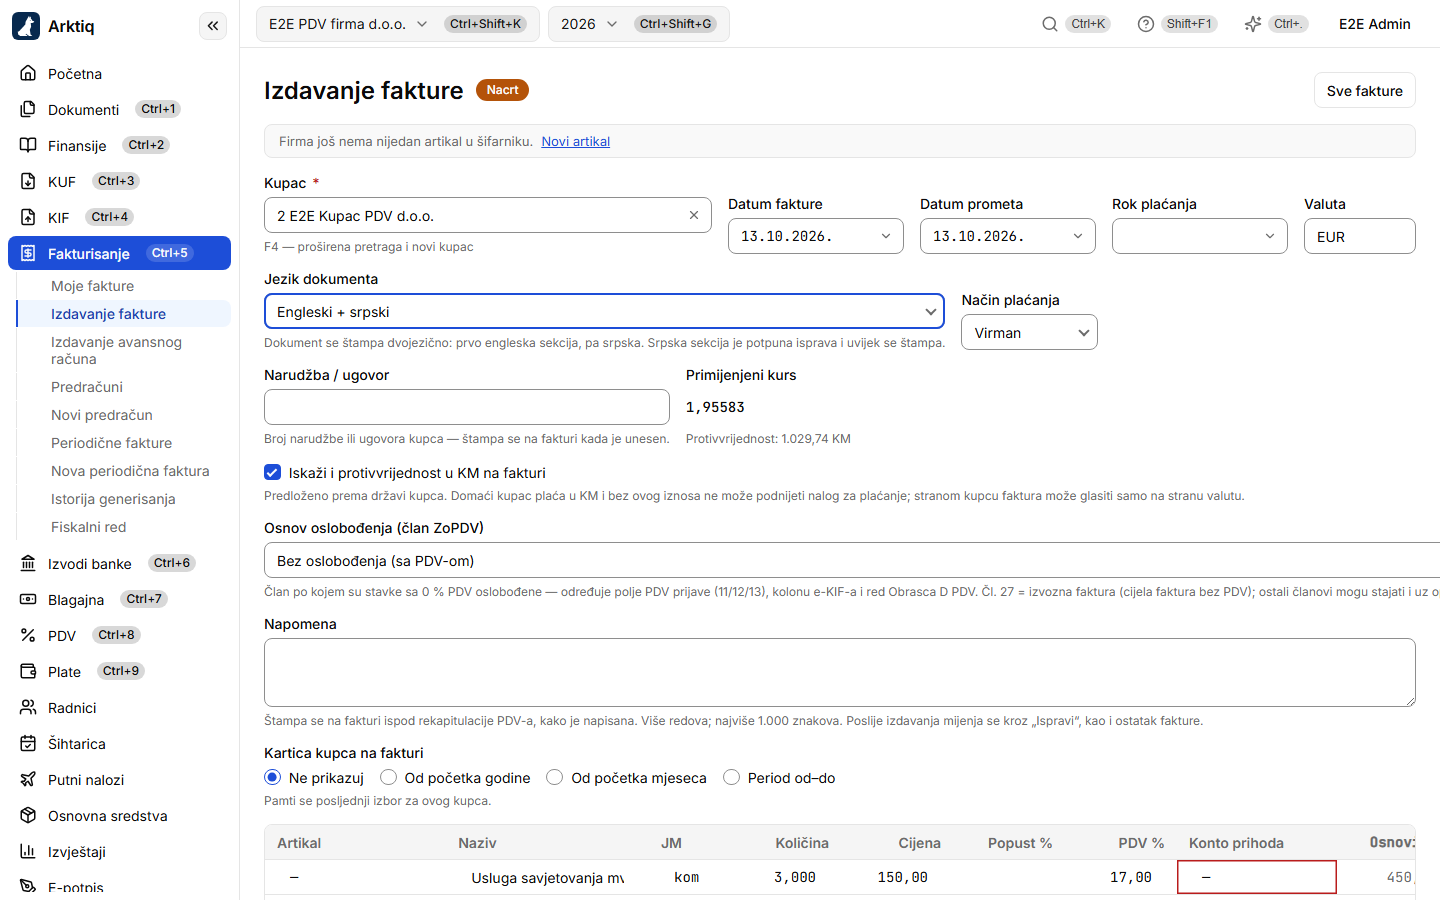Open PDV percent icon
The height and width of the screenshot is (900, 1440).
coord(28,635)
